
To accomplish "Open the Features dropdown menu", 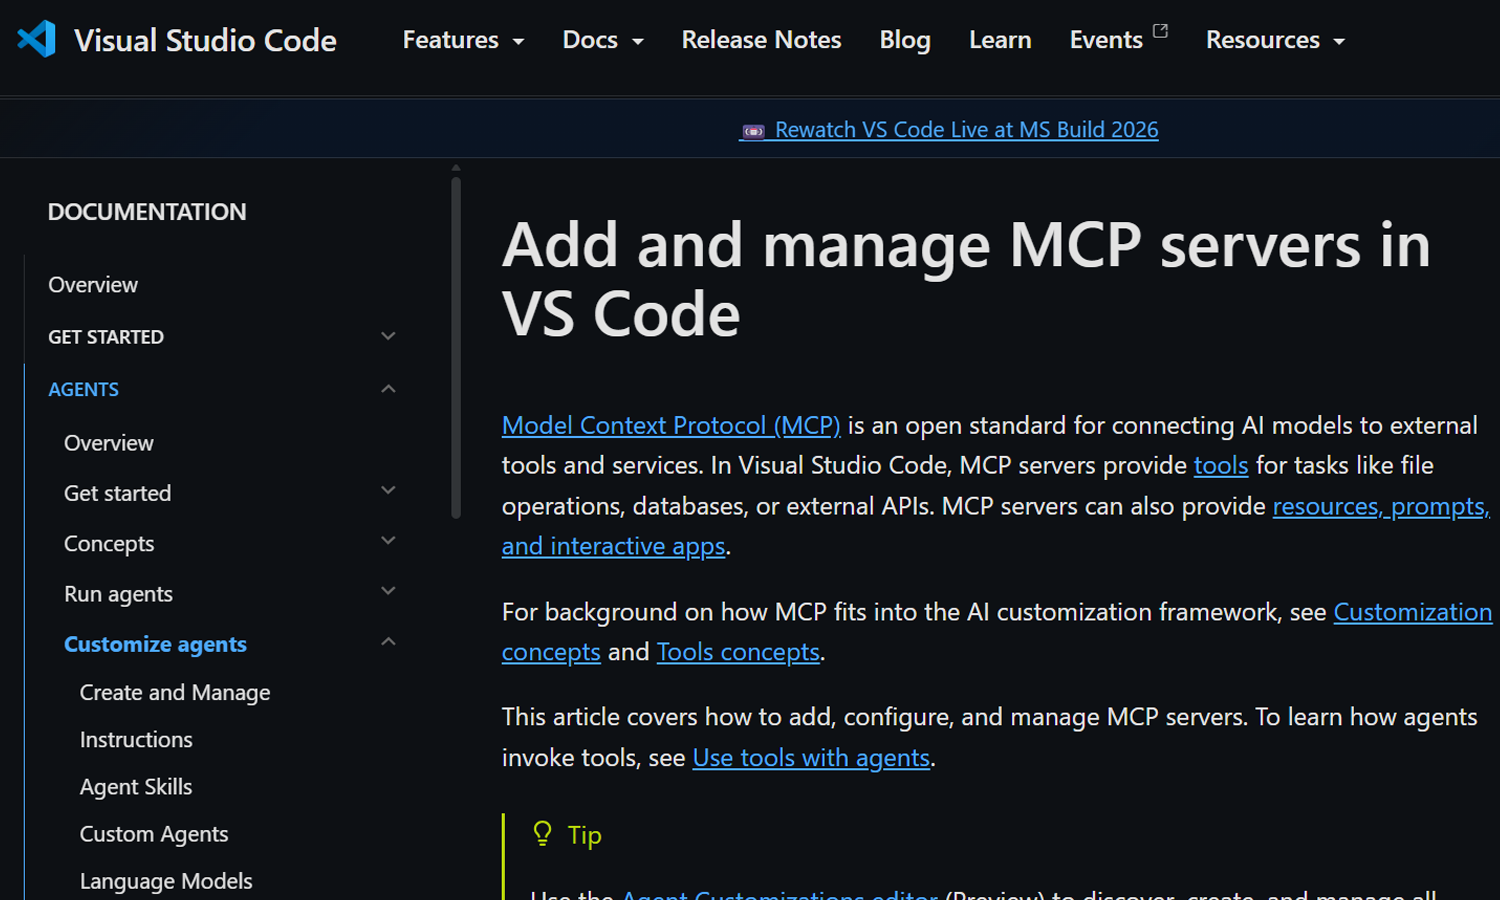I will (x=463, y=40).
